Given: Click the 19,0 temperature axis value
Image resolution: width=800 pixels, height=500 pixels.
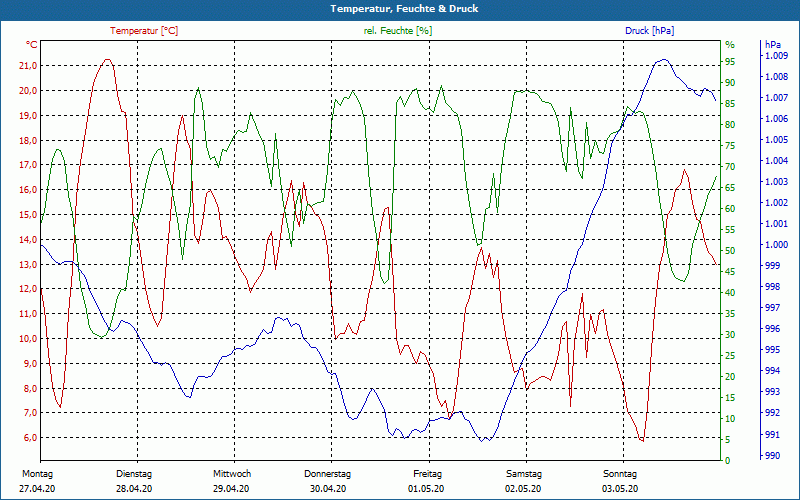Looking at the screenshot, I should point(28,116).
